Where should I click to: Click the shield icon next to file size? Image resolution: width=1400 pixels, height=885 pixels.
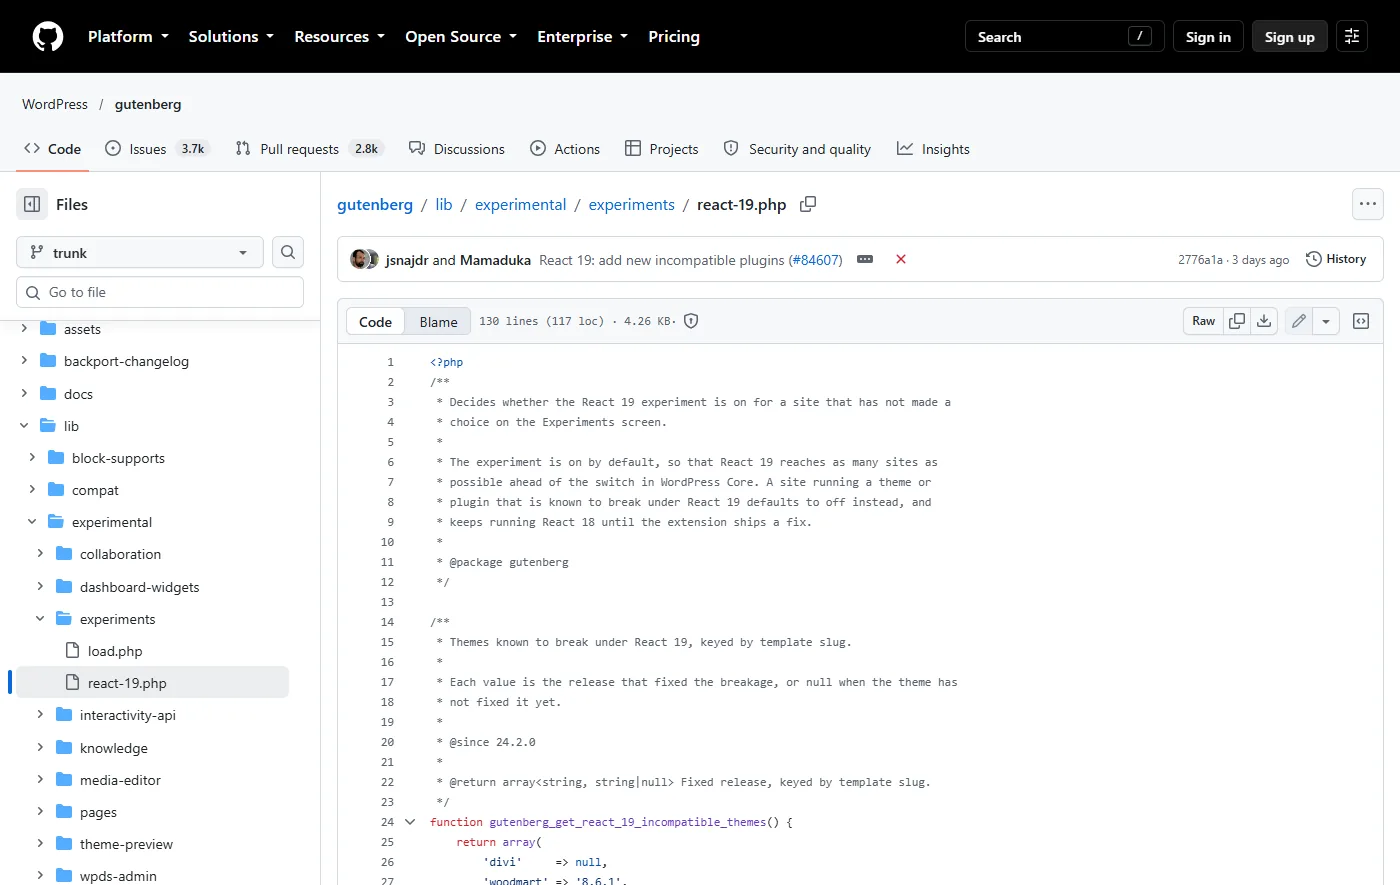(x=691, y=321)
